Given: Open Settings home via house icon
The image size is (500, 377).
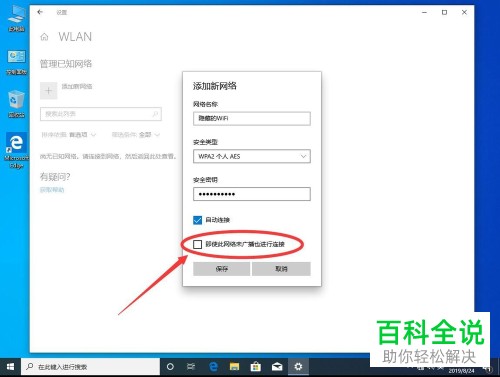Looking at the screenshot, I should [44, 37].
